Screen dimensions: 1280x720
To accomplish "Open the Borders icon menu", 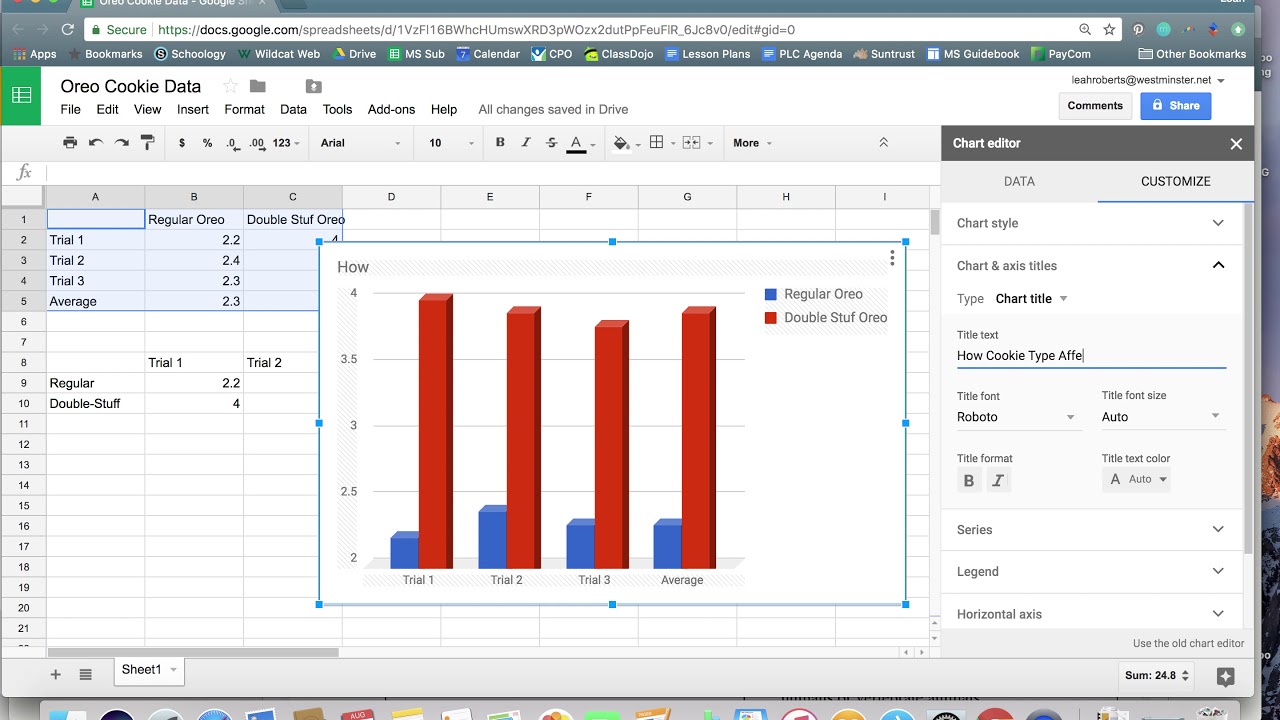I will point(657,143).
